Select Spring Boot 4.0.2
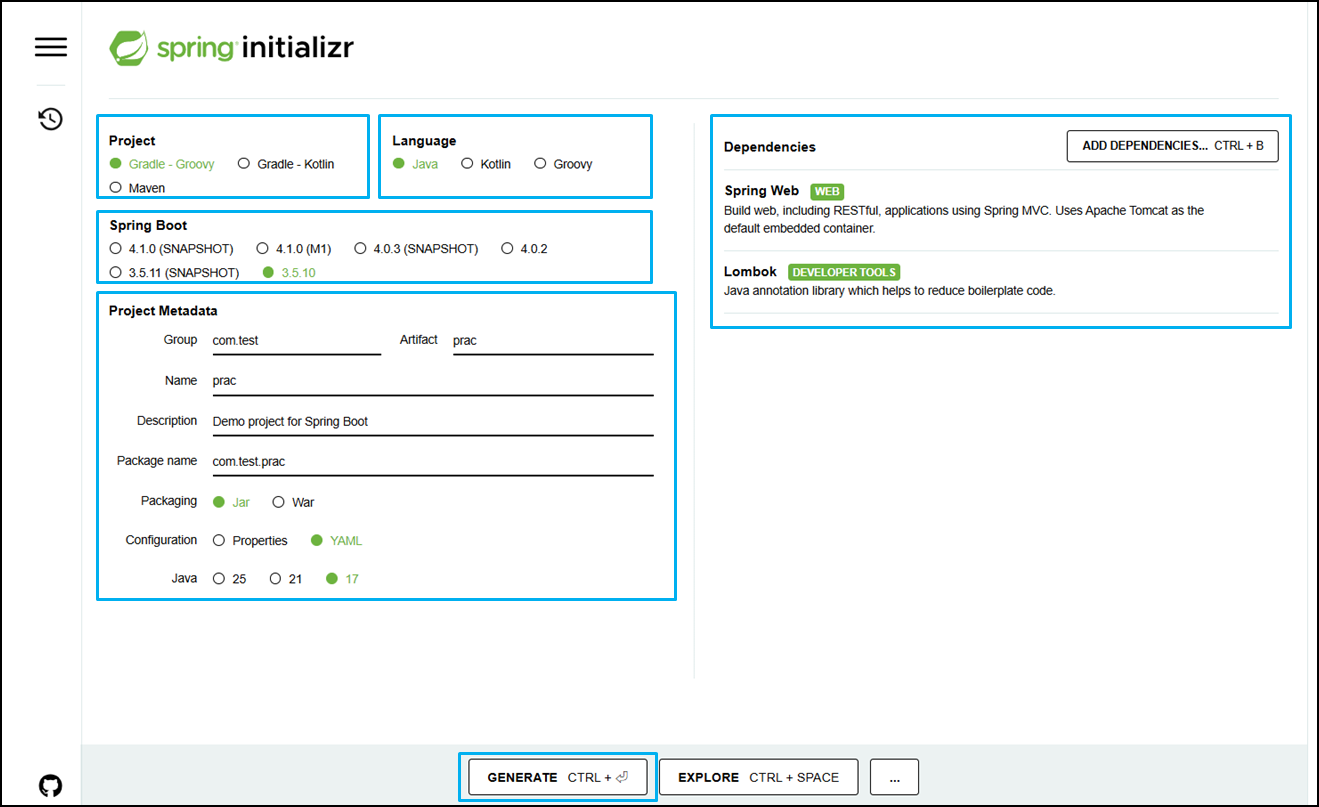The width and height of the screenshot is (1319, 807). (x=524, y=248)
